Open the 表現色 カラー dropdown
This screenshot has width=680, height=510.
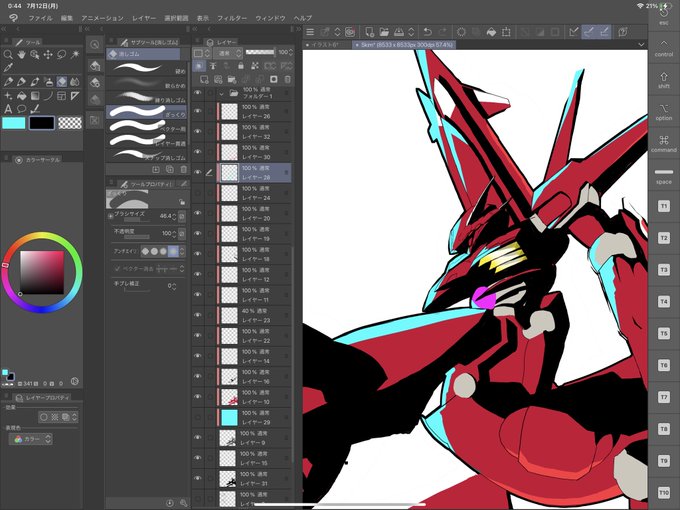[31, 439]
